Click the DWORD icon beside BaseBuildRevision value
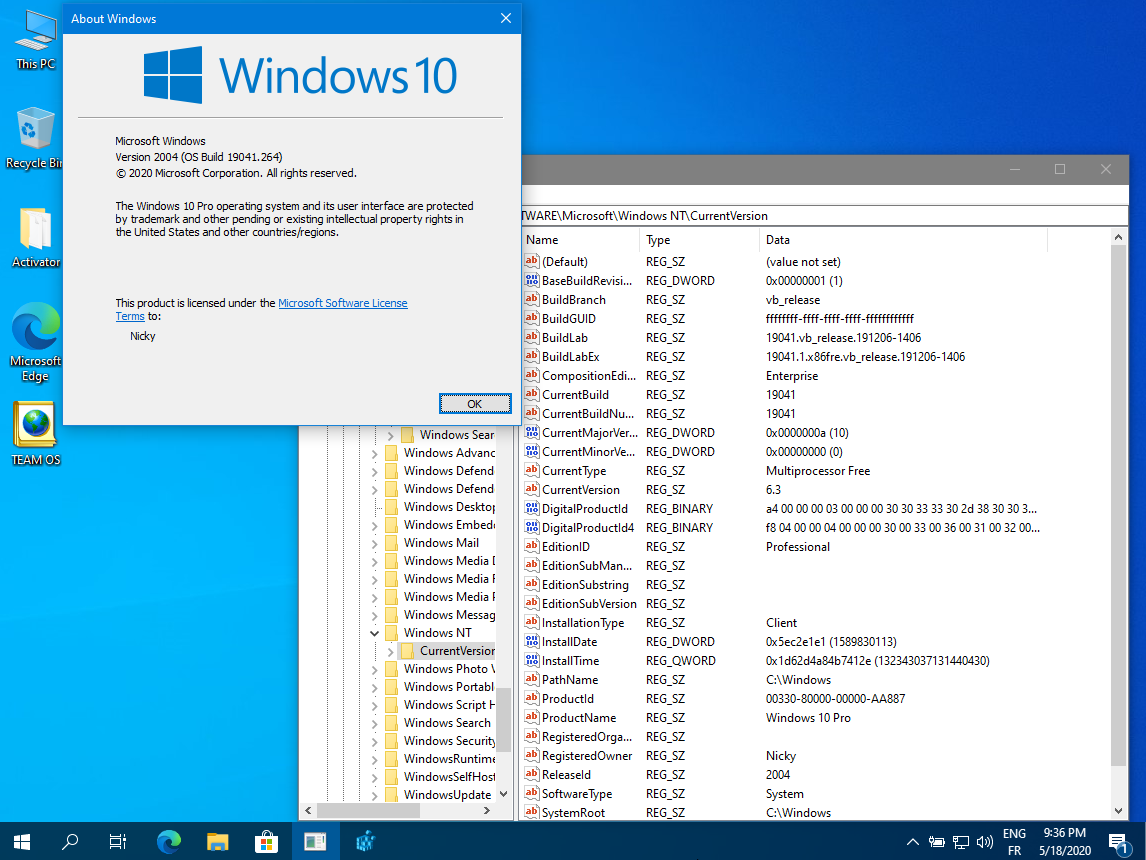 [x=531, y=280]
